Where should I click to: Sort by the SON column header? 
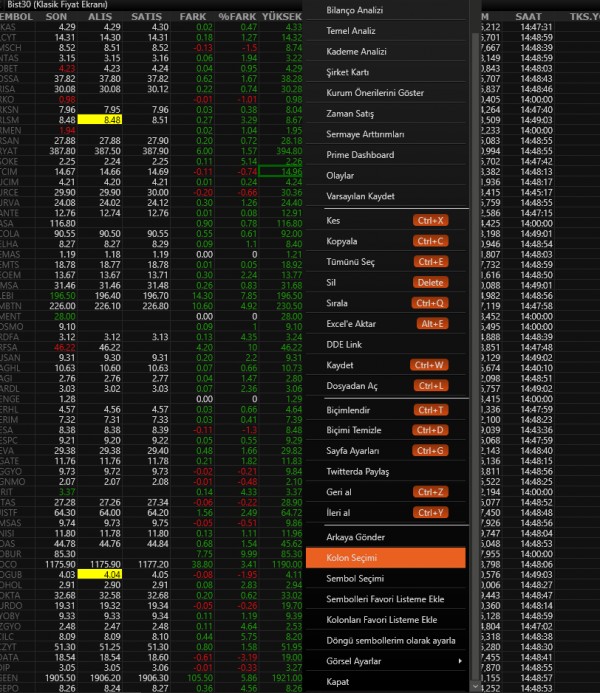click(x=56, y=17)
